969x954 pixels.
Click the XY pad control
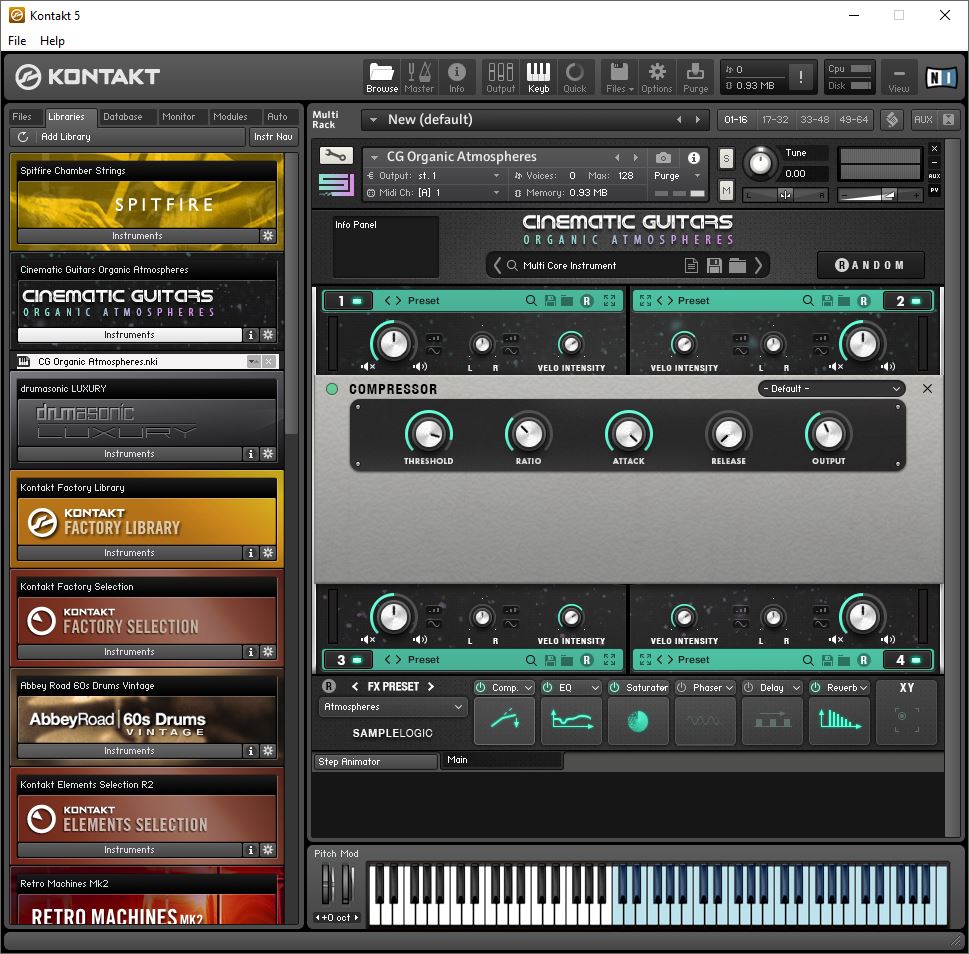point(907,720)
